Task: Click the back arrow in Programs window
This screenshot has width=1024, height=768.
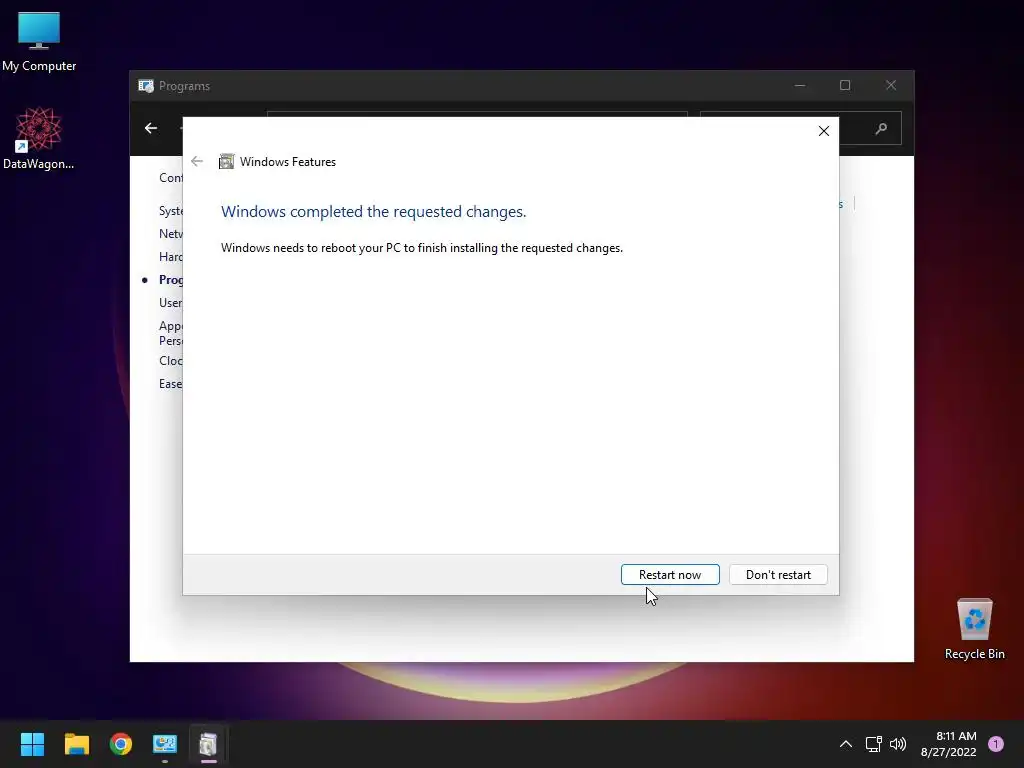Action: point(151,128)
